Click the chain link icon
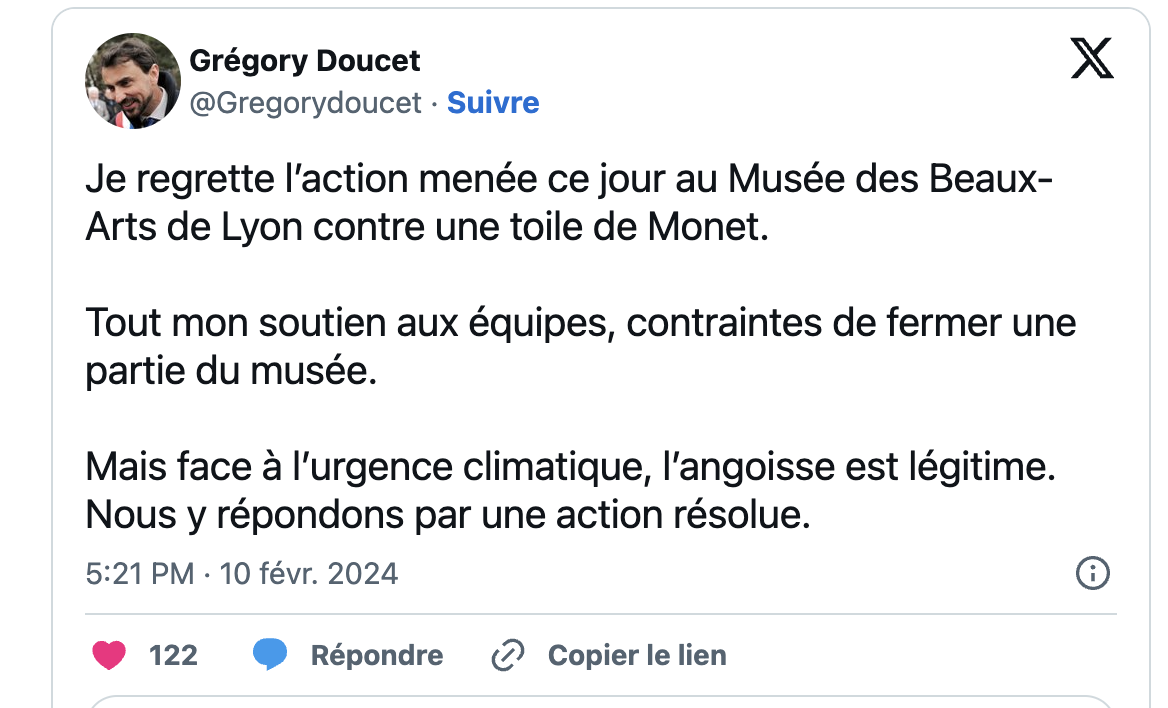Viewport: 1168px width, 708px height. coord(508,655)
